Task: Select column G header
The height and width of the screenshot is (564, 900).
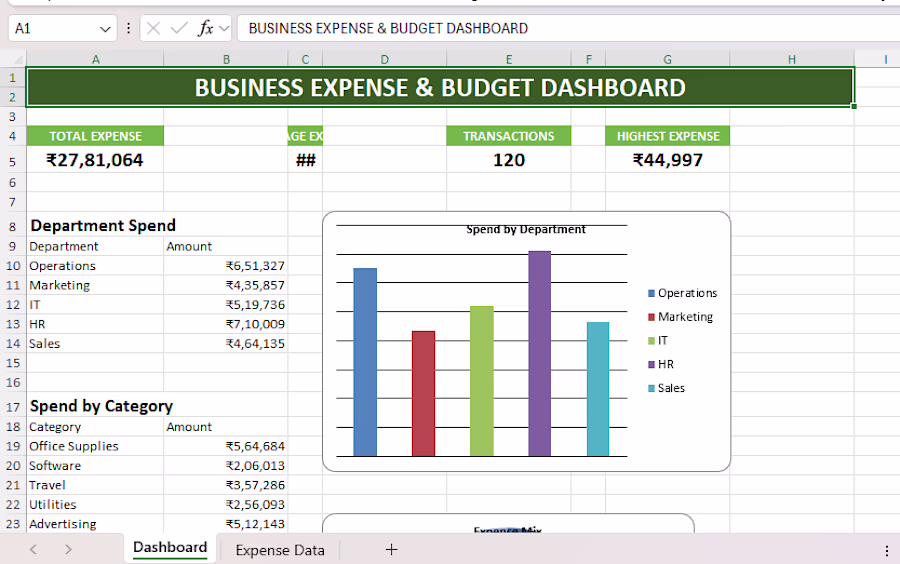Action: point(668,60)
